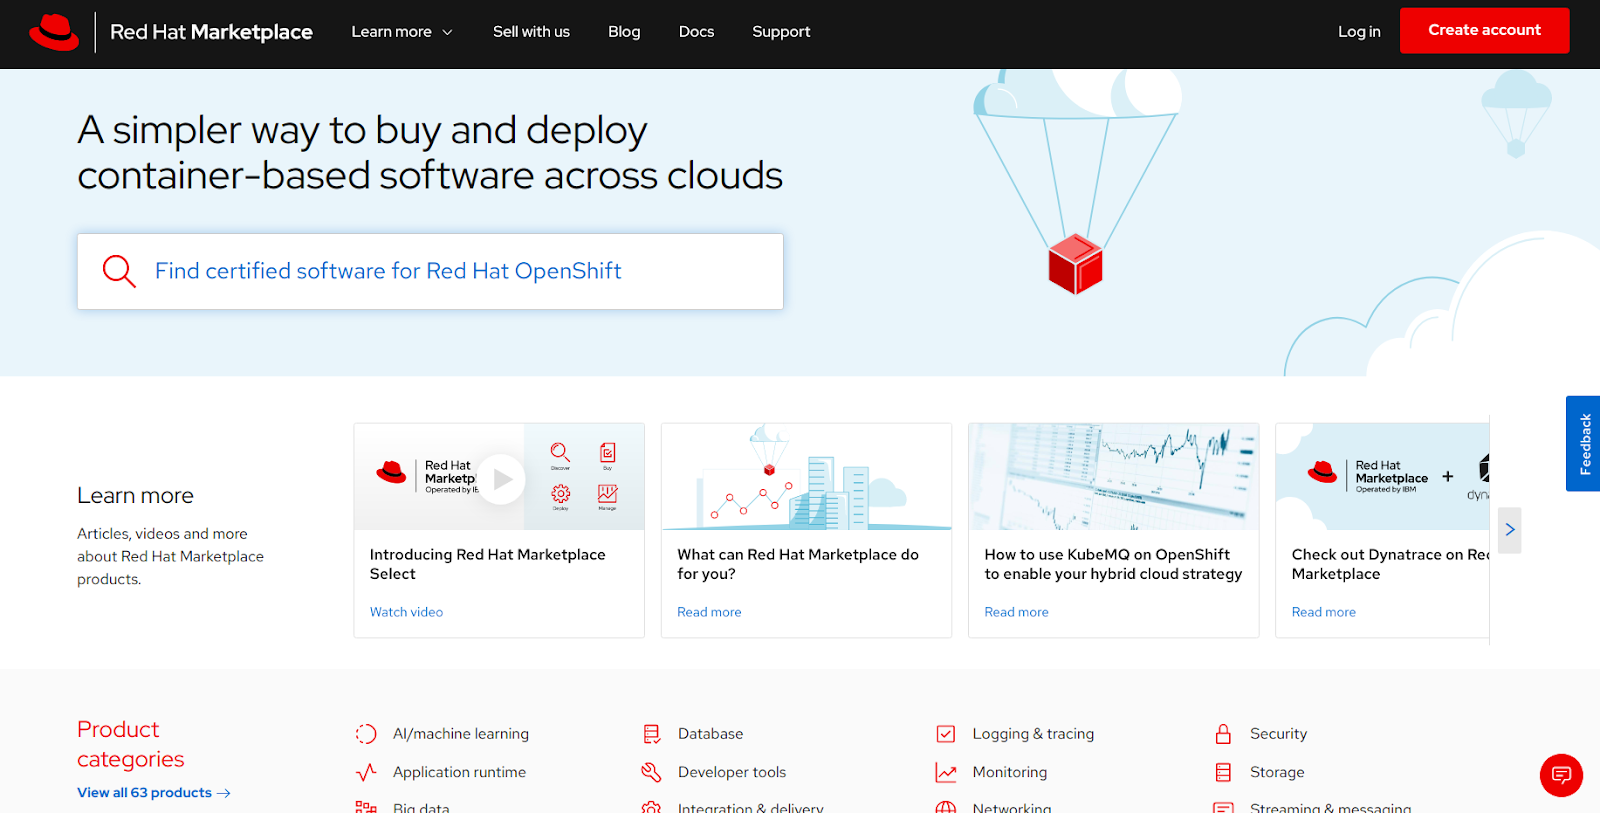
Task: Click the Application runtime category icon
Action: [x=366, y=772]
